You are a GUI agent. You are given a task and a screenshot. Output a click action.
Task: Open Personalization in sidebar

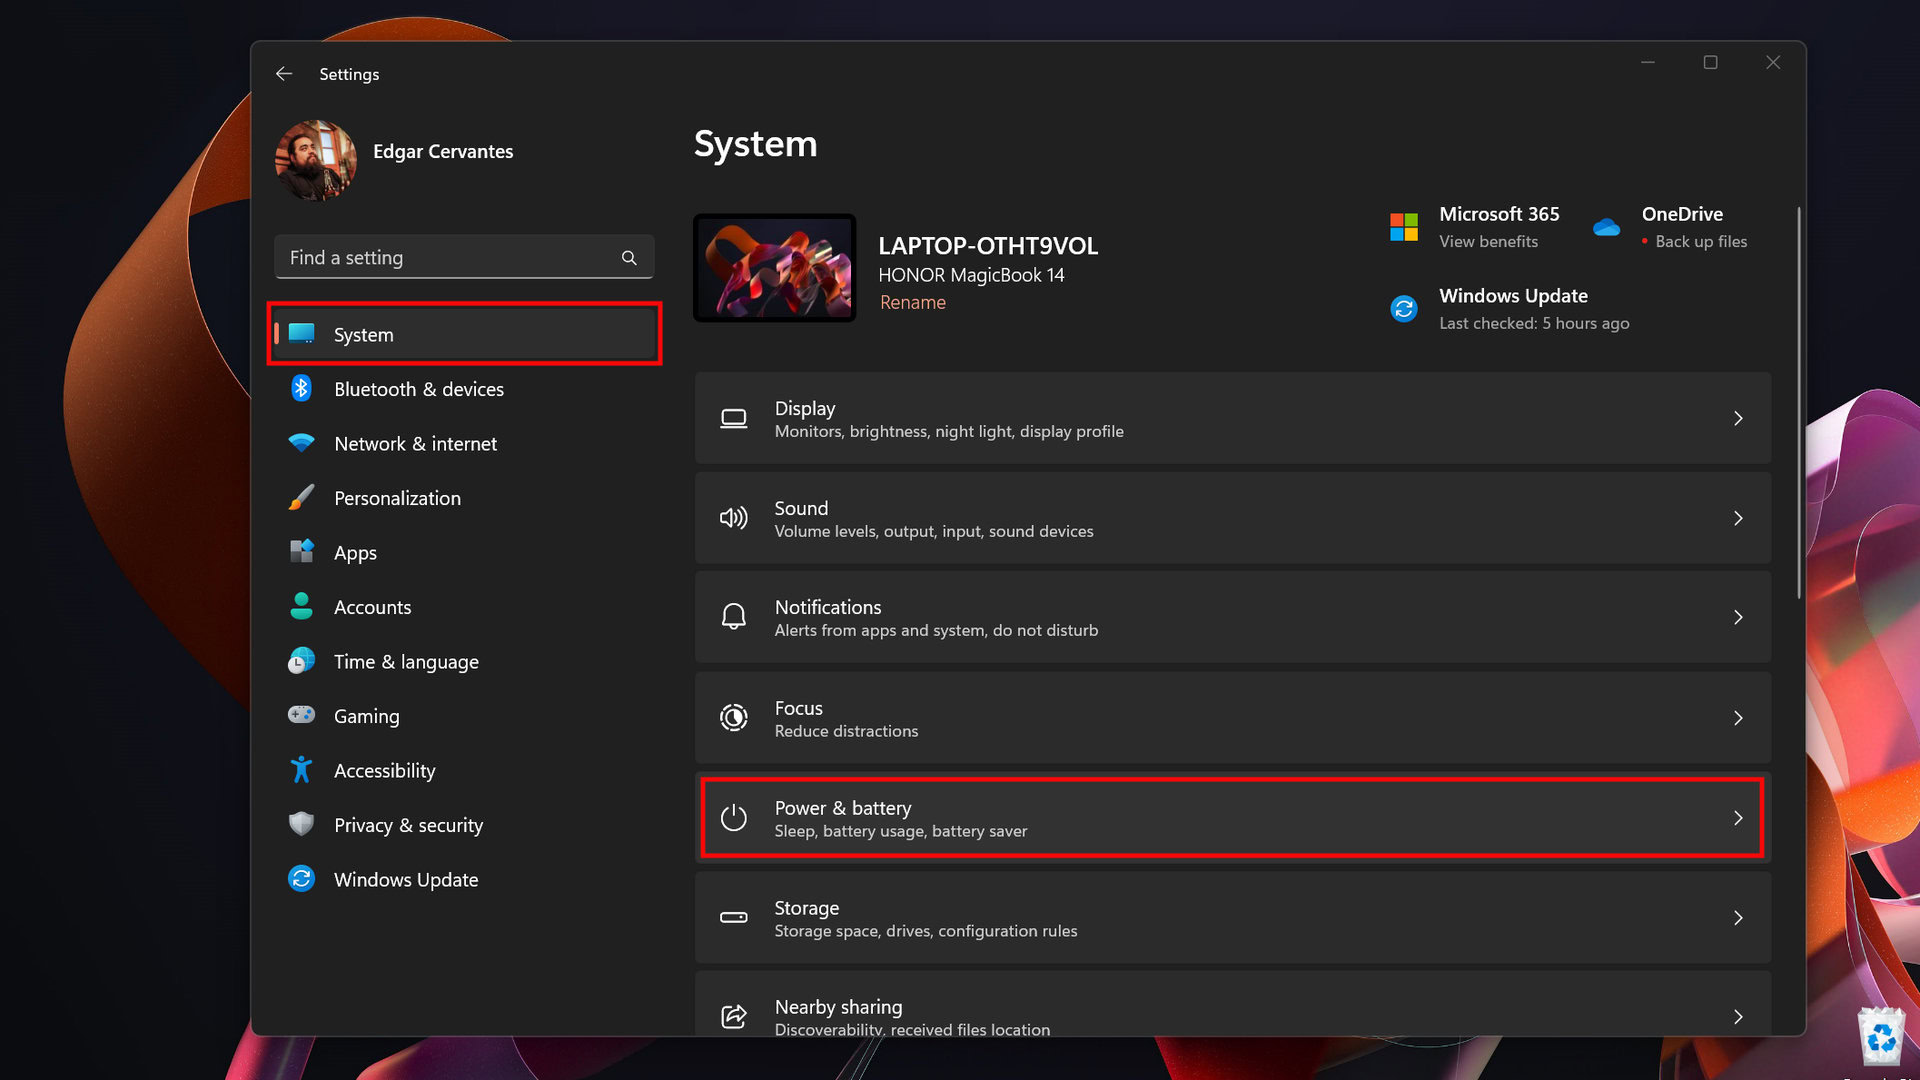click(397, 498)
